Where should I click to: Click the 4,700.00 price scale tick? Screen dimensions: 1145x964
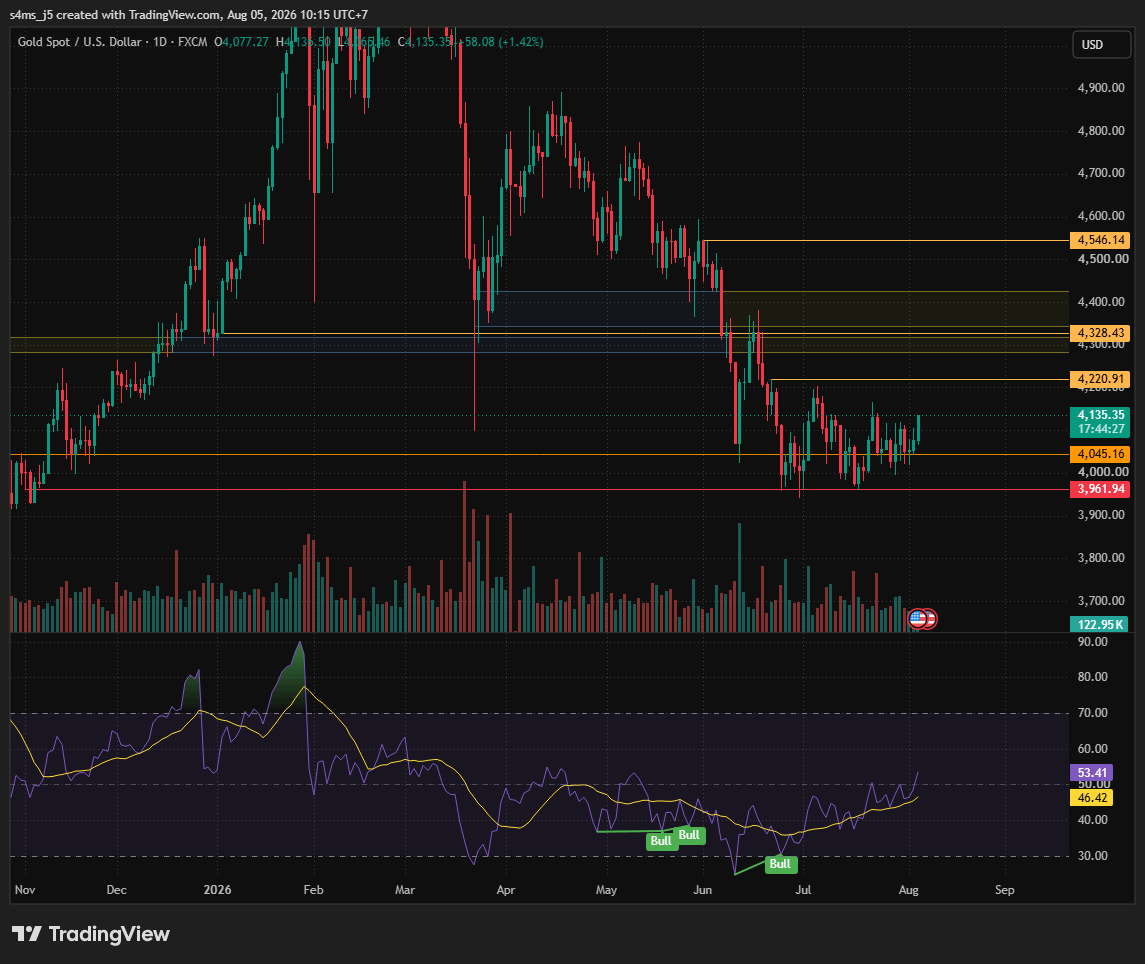1100,173
